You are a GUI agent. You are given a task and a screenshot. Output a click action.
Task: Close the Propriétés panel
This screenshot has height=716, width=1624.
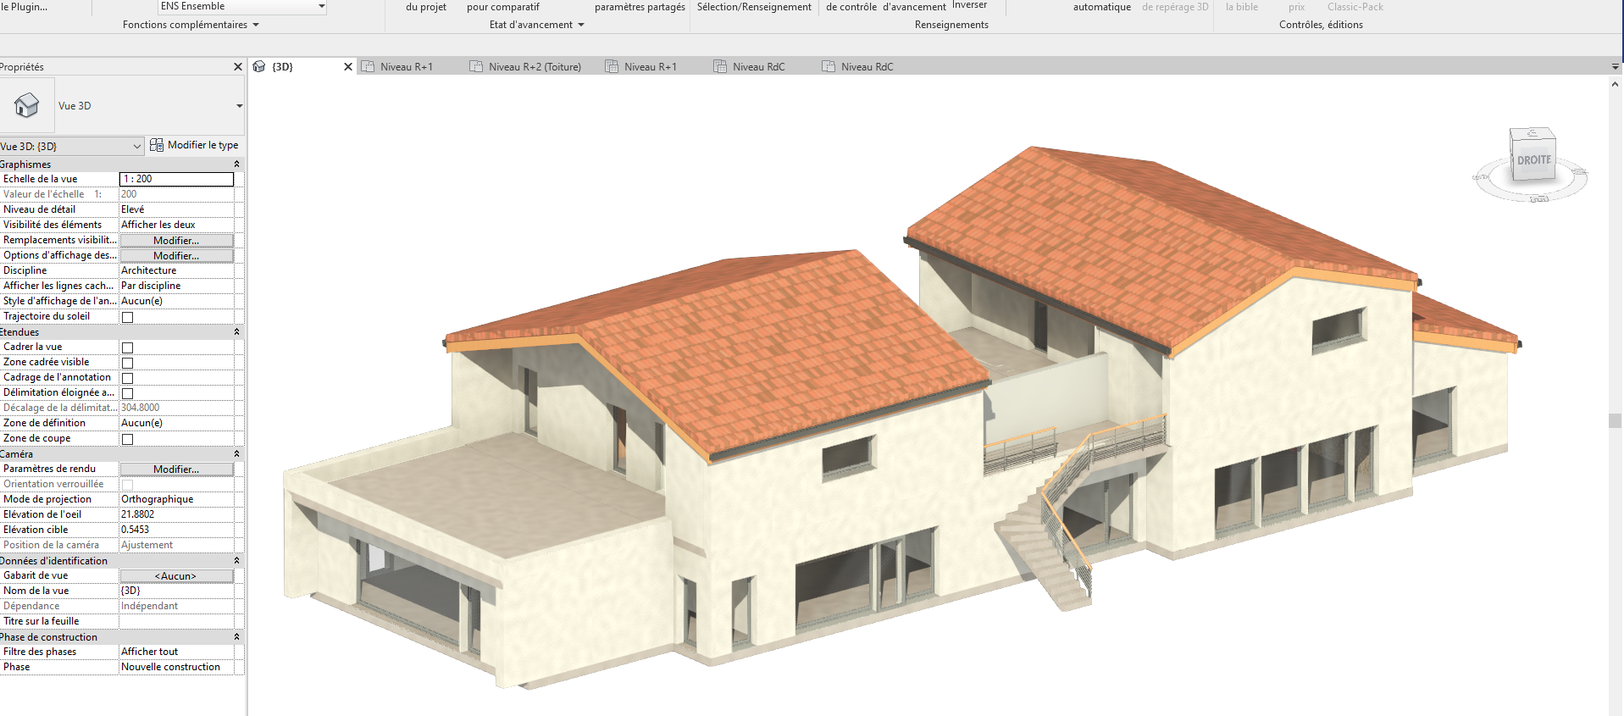tap(238, 67)
